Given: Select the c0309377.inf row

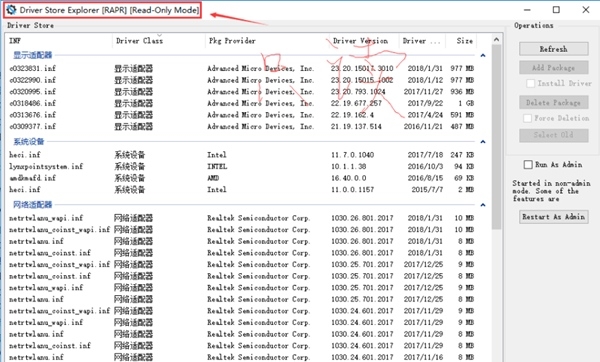Looking at the screenshot, I should (x=241, y=126).
